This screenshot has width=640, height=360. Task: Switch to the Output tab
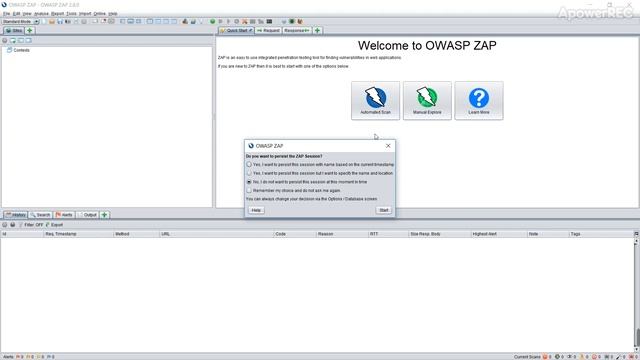coord(87,215)
